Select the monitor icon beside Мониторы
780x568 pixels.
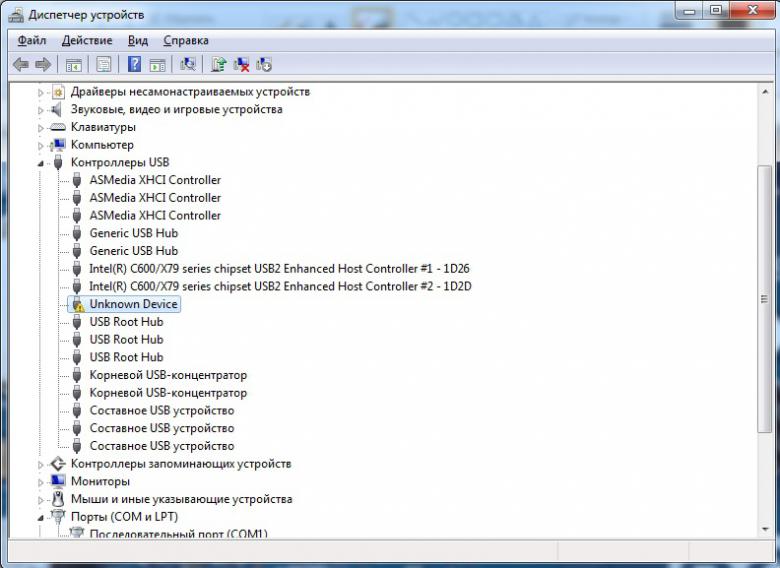[58, 481]
